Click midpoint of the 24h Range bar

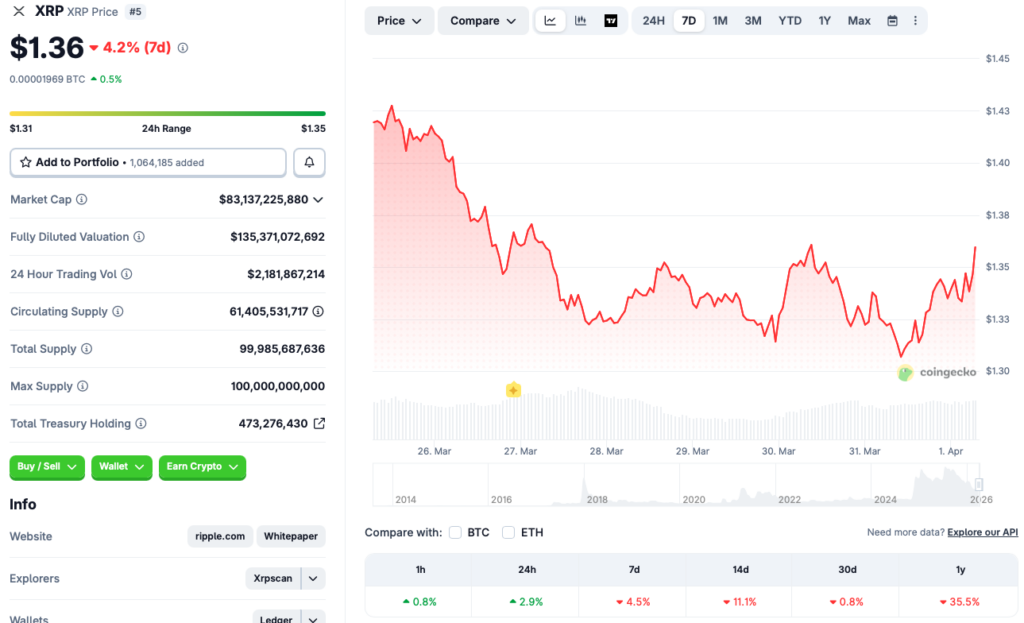point(167,113)
